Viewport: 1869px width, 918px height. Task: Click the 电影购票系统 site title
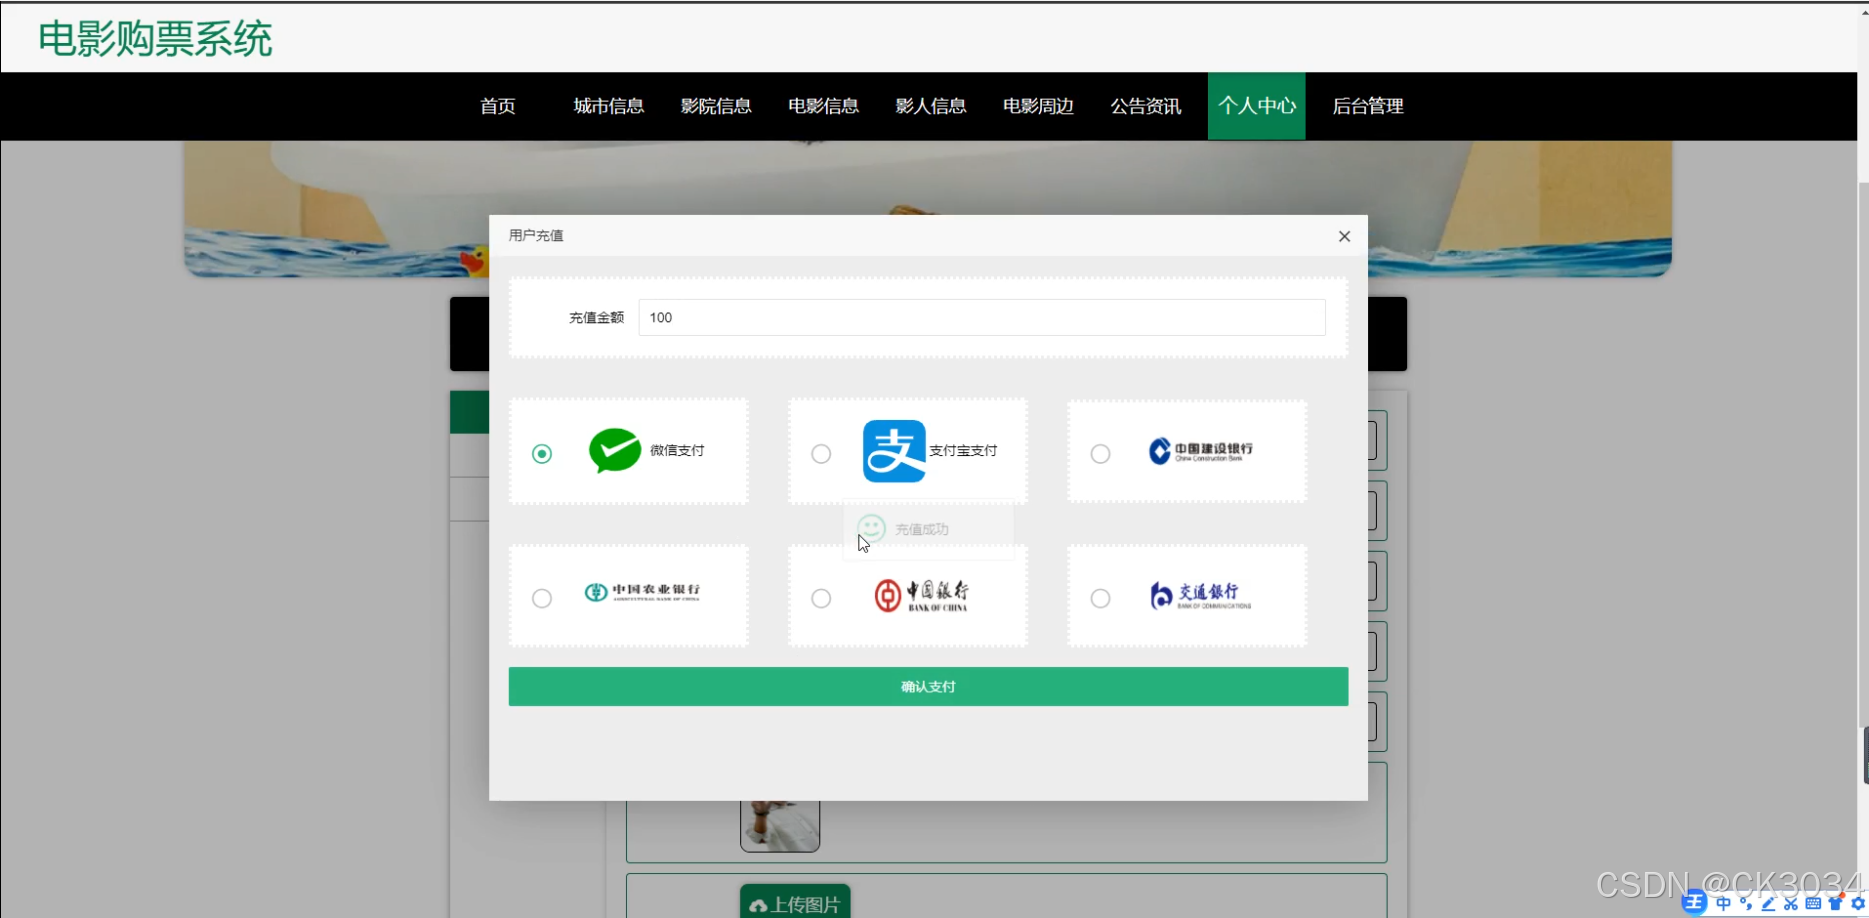(x=155, y=39)
